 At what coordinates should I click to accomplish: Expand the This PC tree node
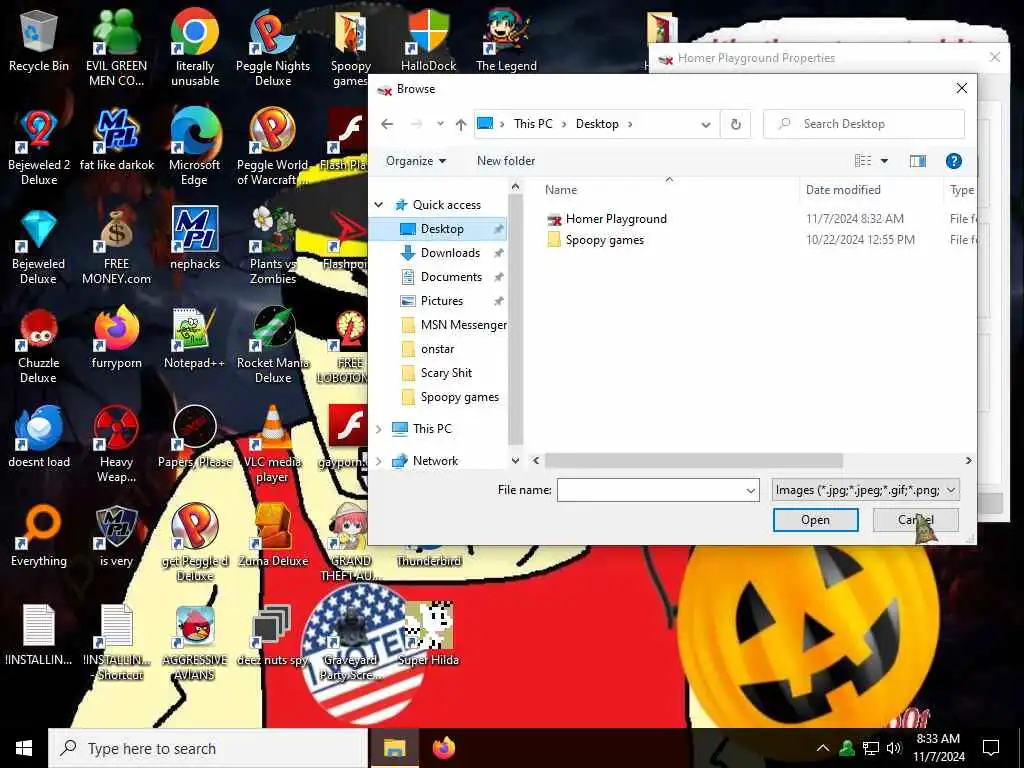click(x=379, y=429)
